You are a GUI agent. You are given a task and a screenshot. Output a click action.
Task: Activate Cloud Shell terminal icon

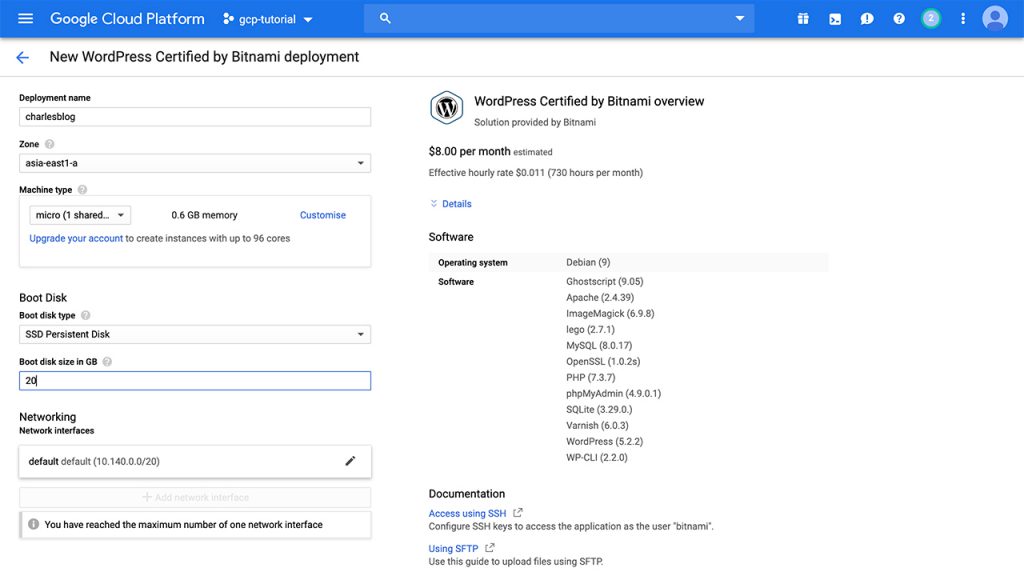point(835,19)
